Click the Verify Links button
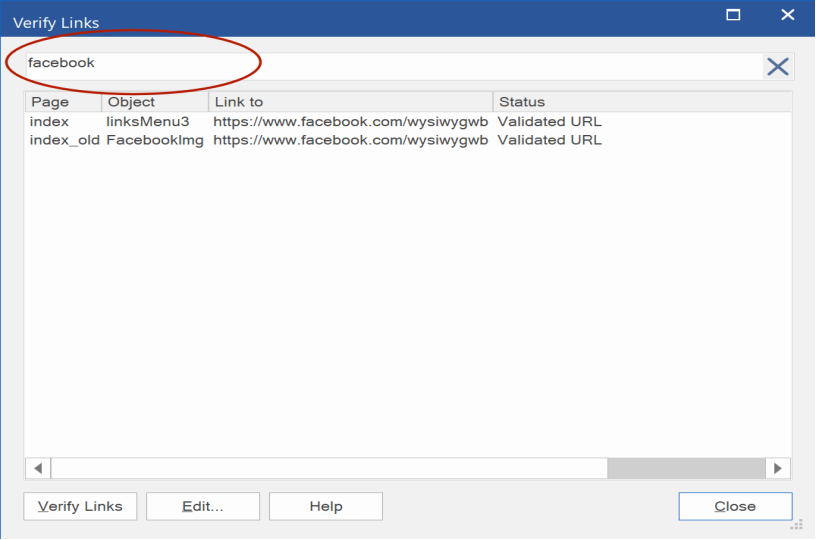The height and width of the screenshot is (540, 816). [80, 506]
